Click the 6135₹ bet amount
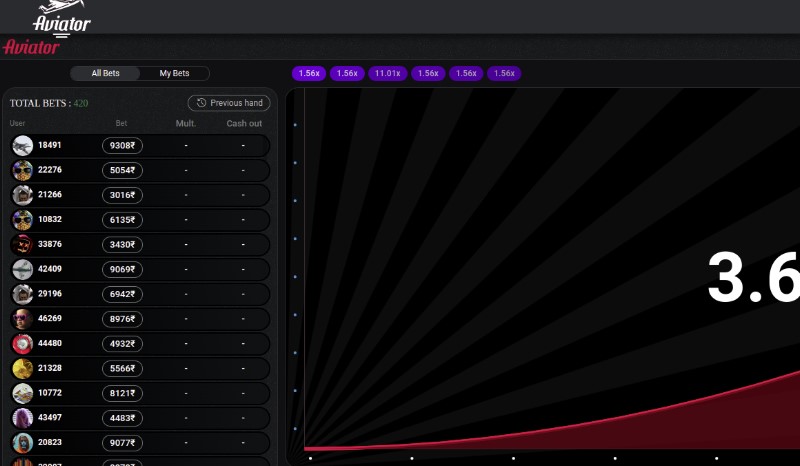This screenshot has width=800, height=466. click(x=122, y=220)
